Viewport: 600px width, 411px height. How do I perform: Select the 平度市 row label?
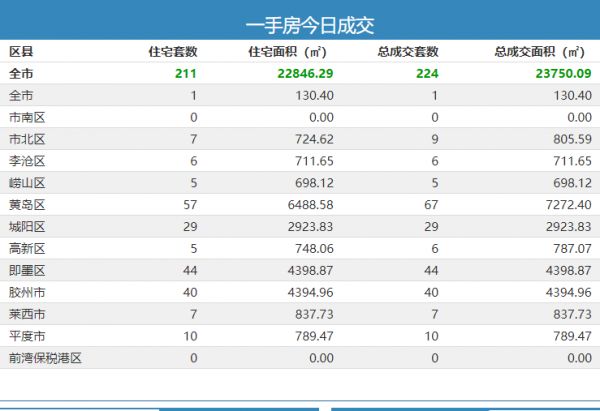tap(26, 336)
